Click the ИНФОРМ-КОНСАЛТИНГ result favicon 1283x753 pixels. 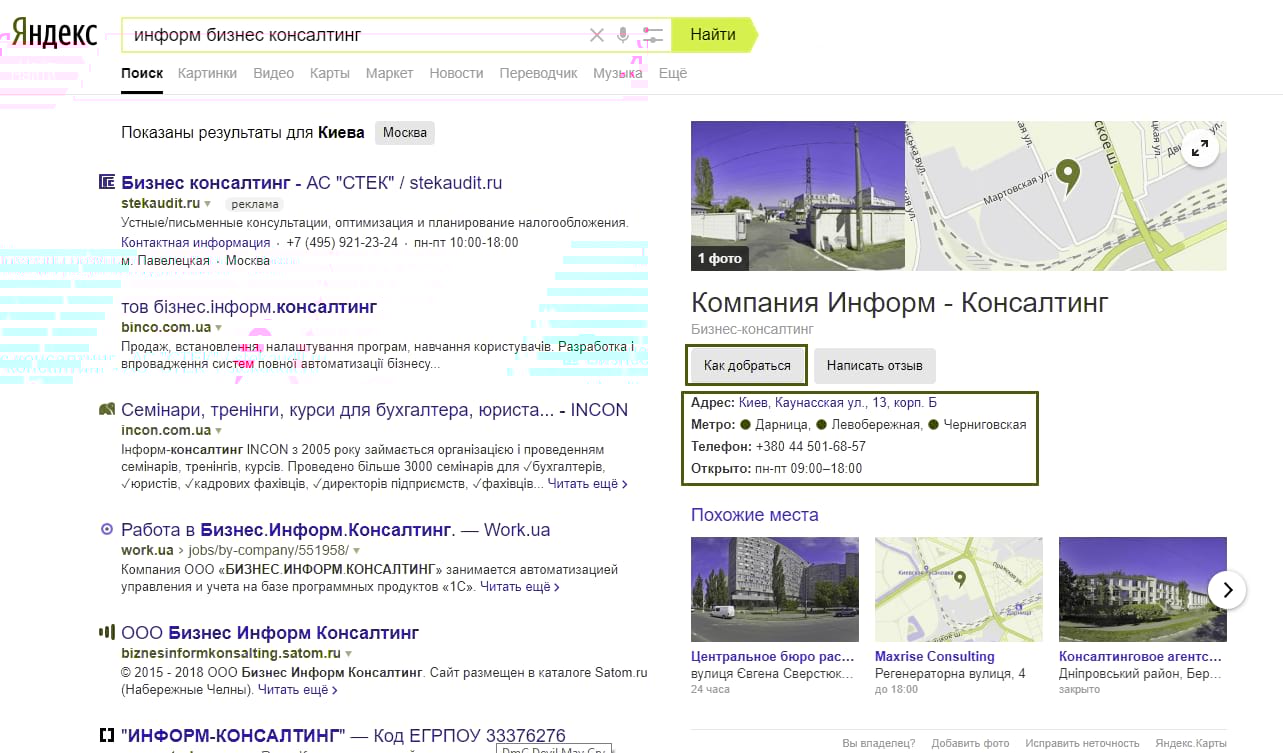click(x=107, y=736)
